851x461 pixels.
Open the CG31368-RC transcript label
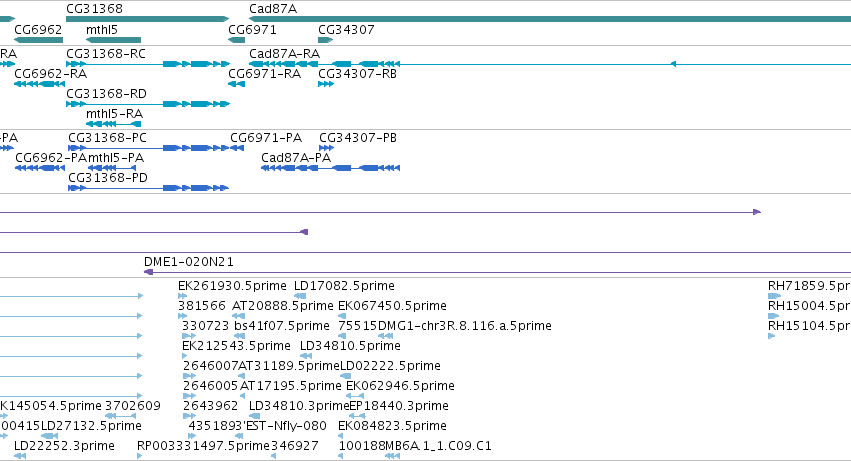click(x=106, y=54)
